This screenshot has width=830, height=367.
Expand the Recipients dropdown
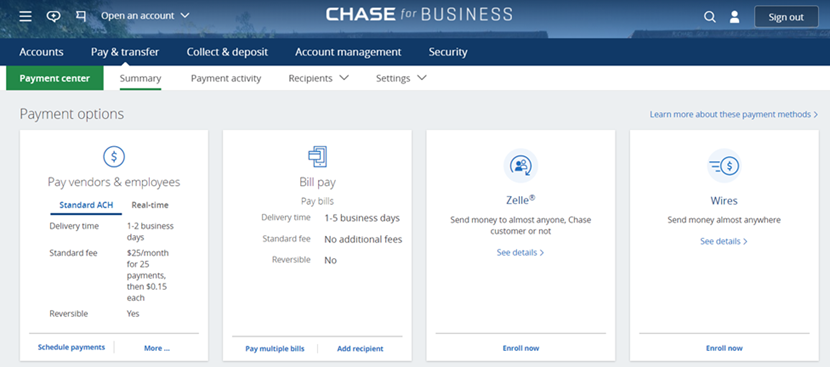click(x=319, y=78)
